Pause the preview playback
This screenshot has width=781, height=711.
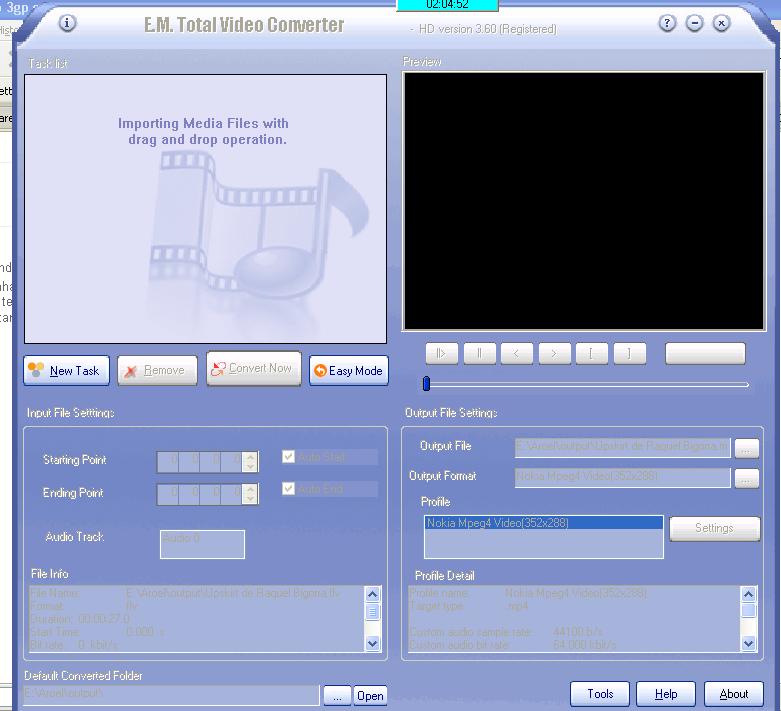click(x=480, y=353)
